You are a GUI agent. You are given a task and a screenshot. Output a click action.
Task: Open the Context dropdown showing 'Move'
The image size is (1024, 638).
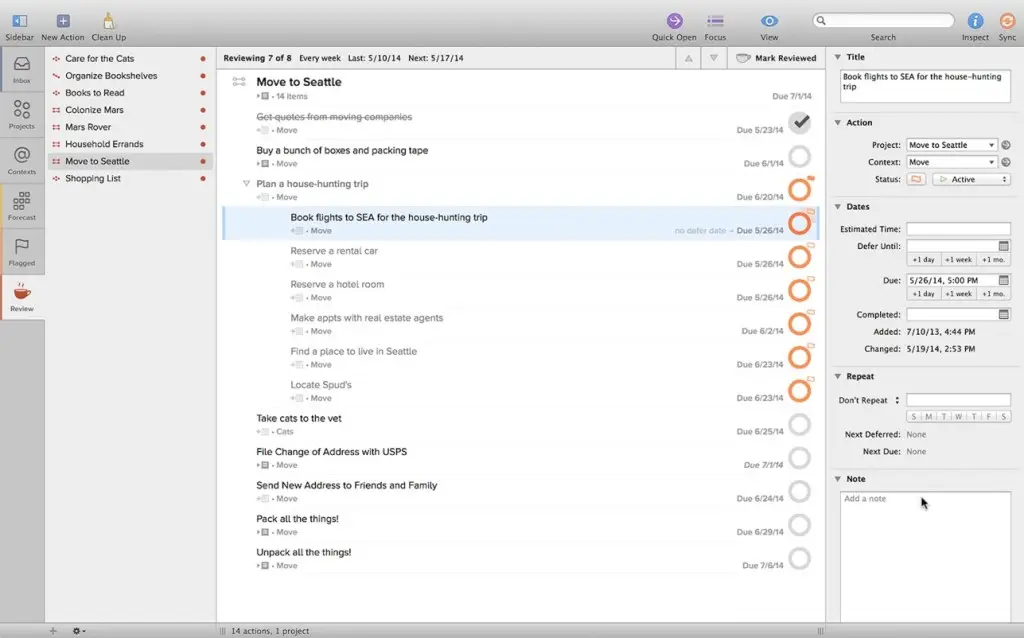pyautogui.click(x=950, y=161)
